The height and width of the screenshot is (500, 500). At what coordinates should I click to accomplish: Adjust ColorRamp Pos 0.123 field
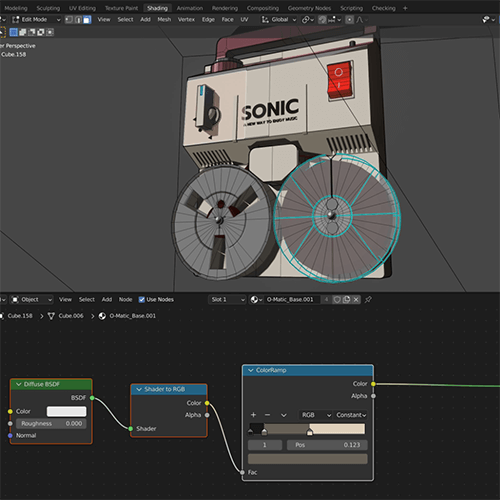tap(327, 445)
